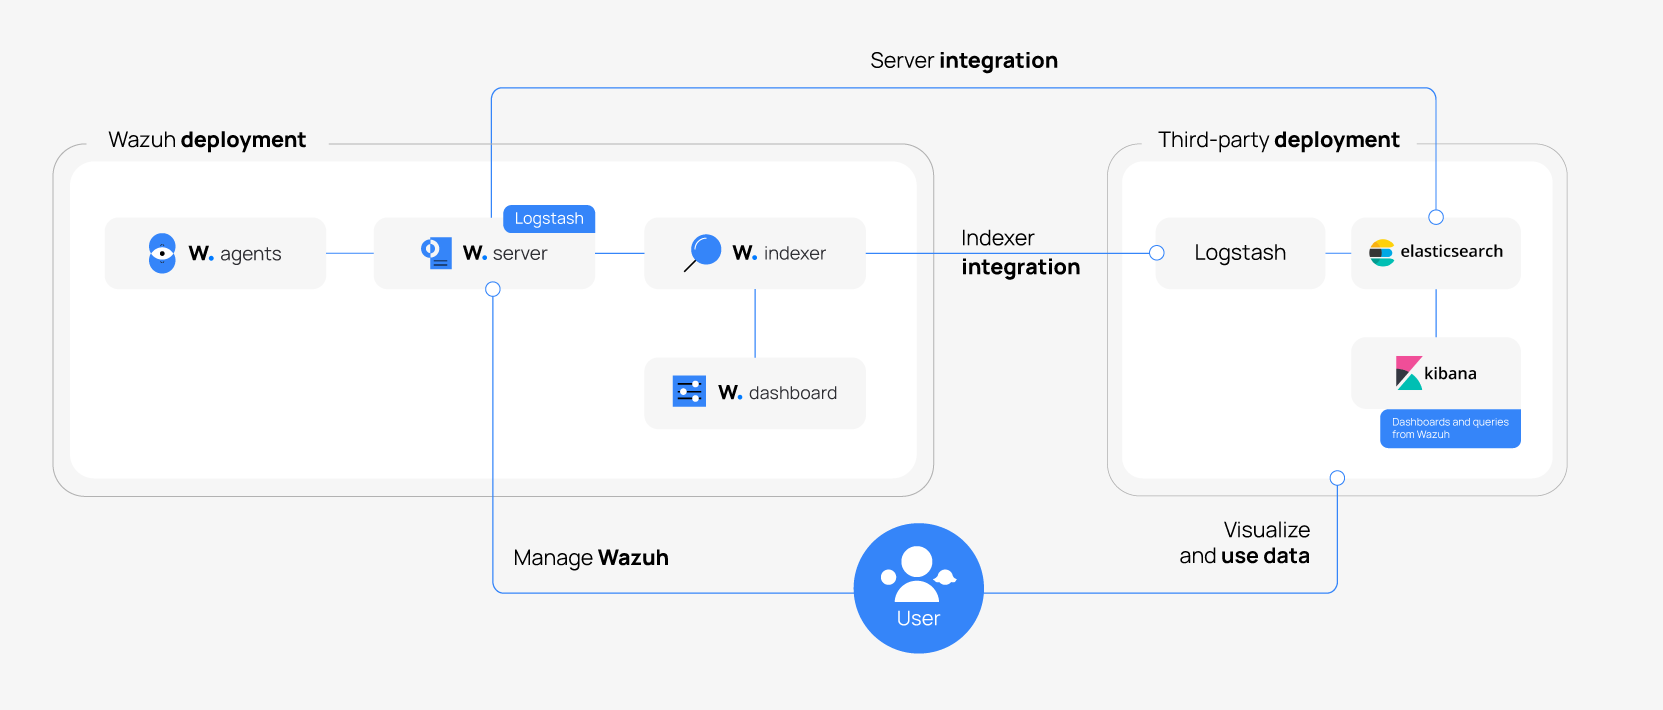Select the Wazuh deployment title
The image size is (1663, 710).
pyautogui.click(x=207, y=140)
